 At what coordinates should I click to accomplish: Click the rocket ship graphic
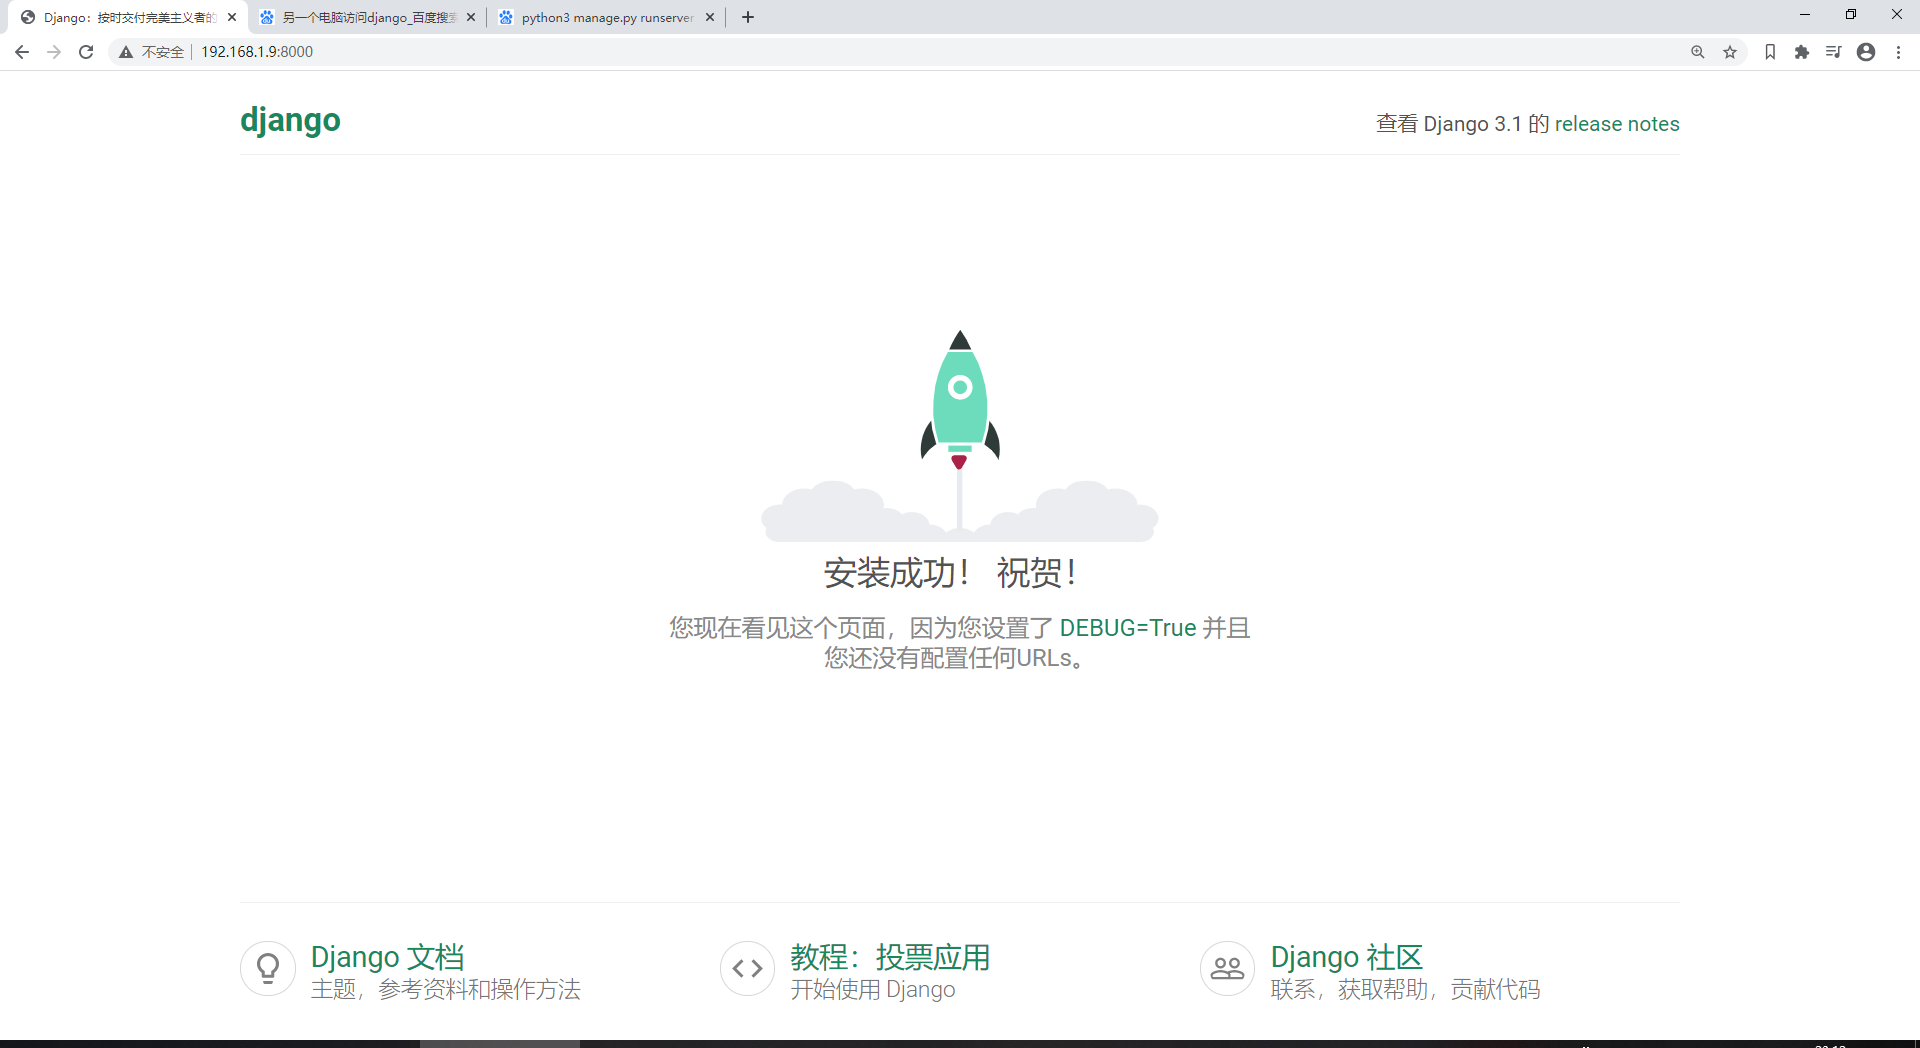(958, 400)
